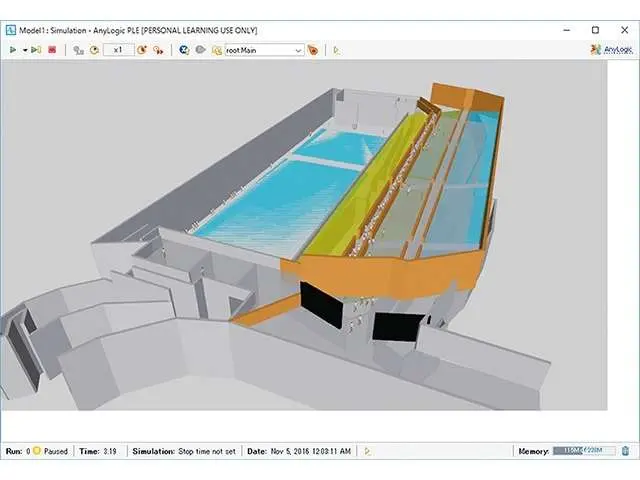Click the AnyLogic logo link
This screenshot has width=640, height=480.
point(610,49)
